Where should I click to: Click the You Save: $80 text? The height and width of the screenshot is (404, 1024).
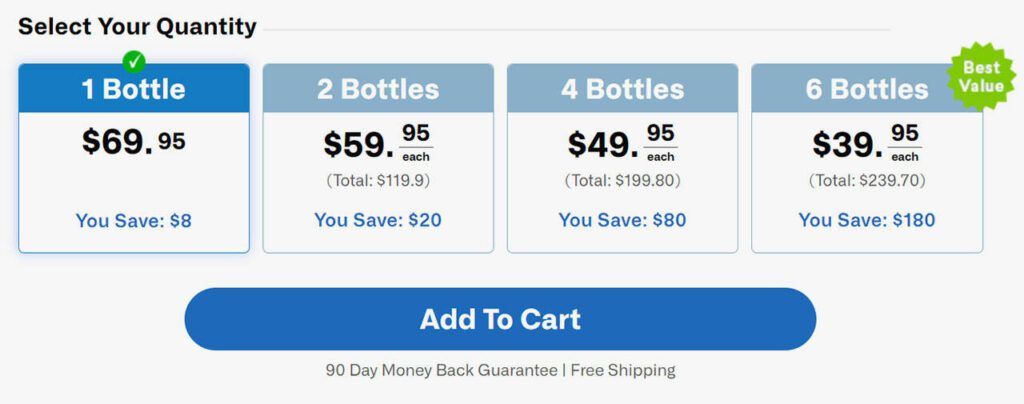coord(622,220)
